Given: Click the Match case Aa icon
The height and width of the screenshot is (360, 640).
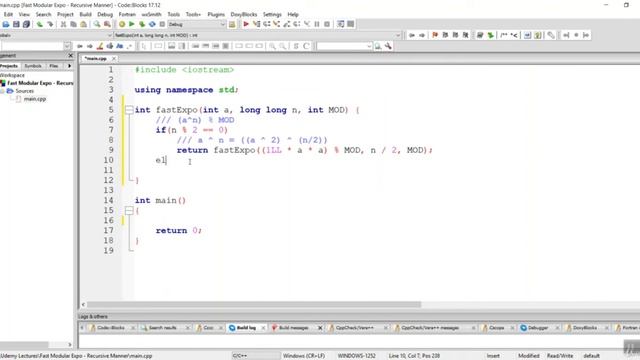Looking at the screenshot, I should [x=120, y=46].
